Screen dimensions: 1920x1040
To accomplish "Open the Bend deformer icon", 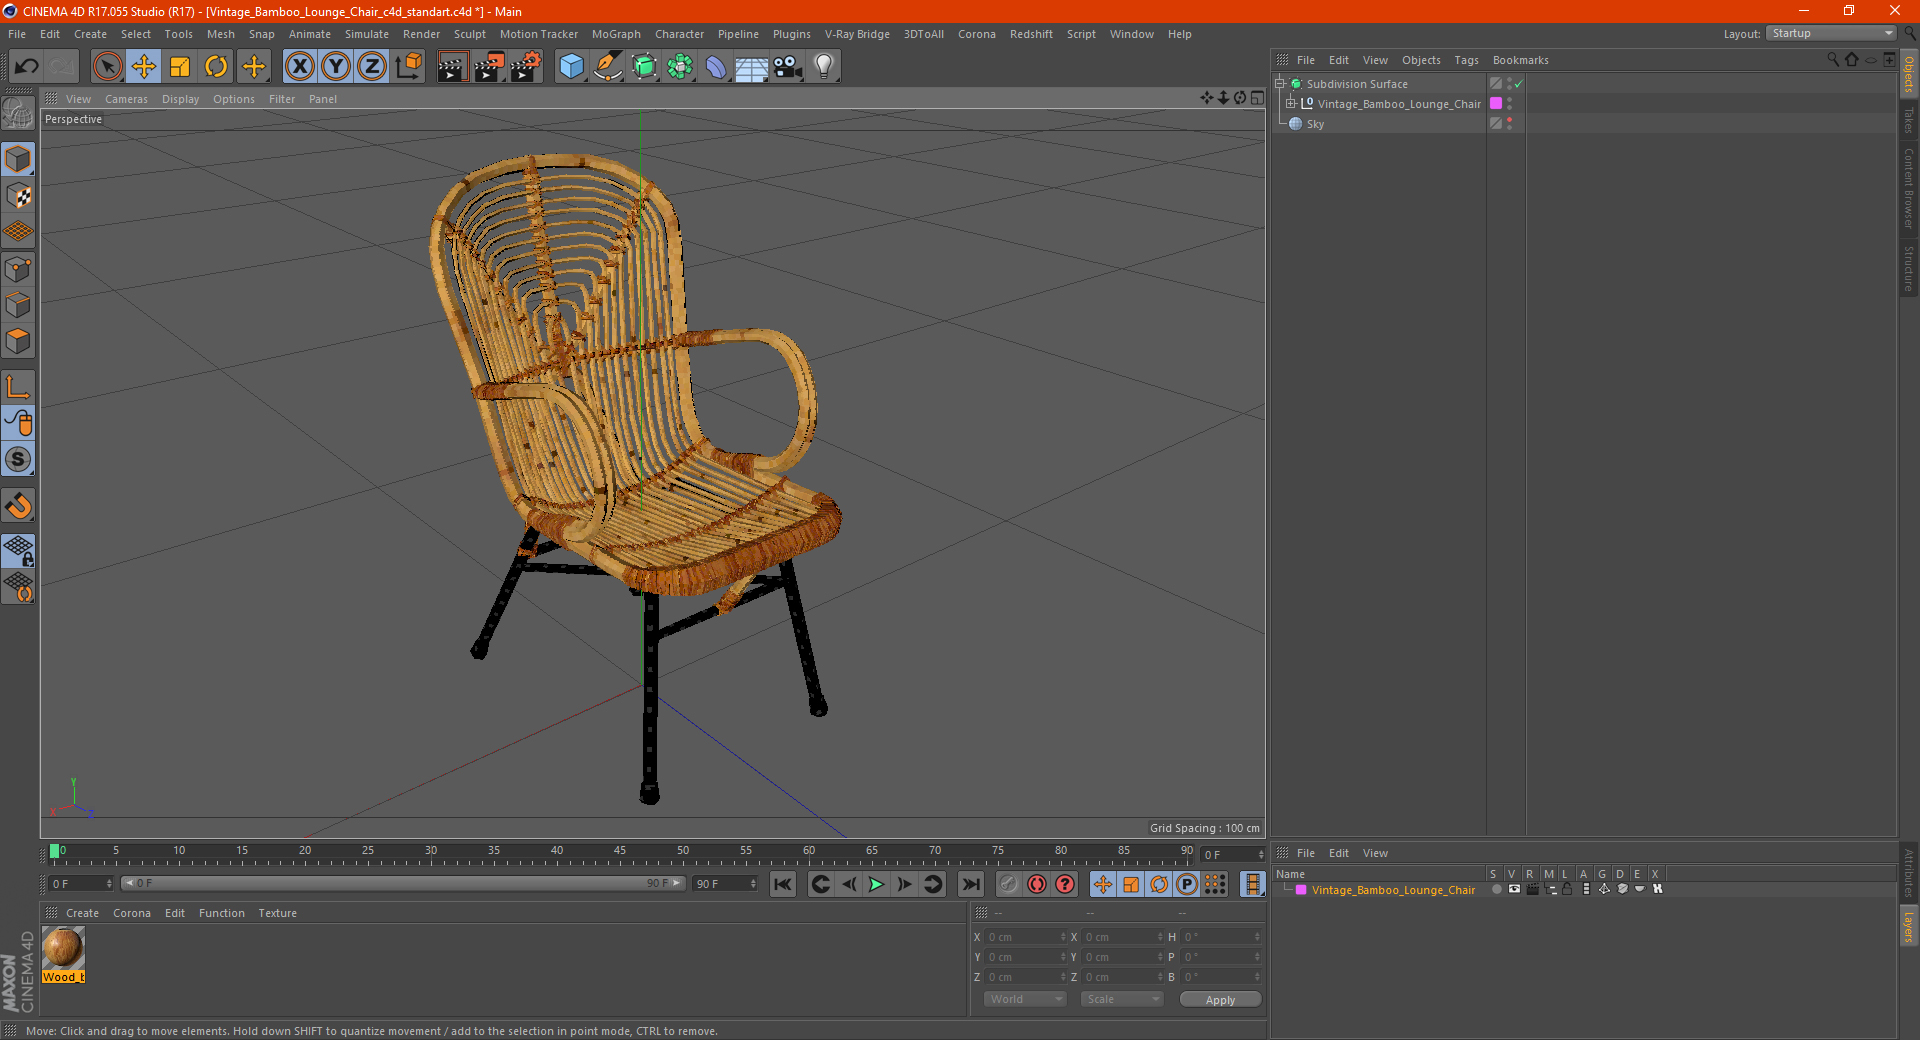I will 716,67.
